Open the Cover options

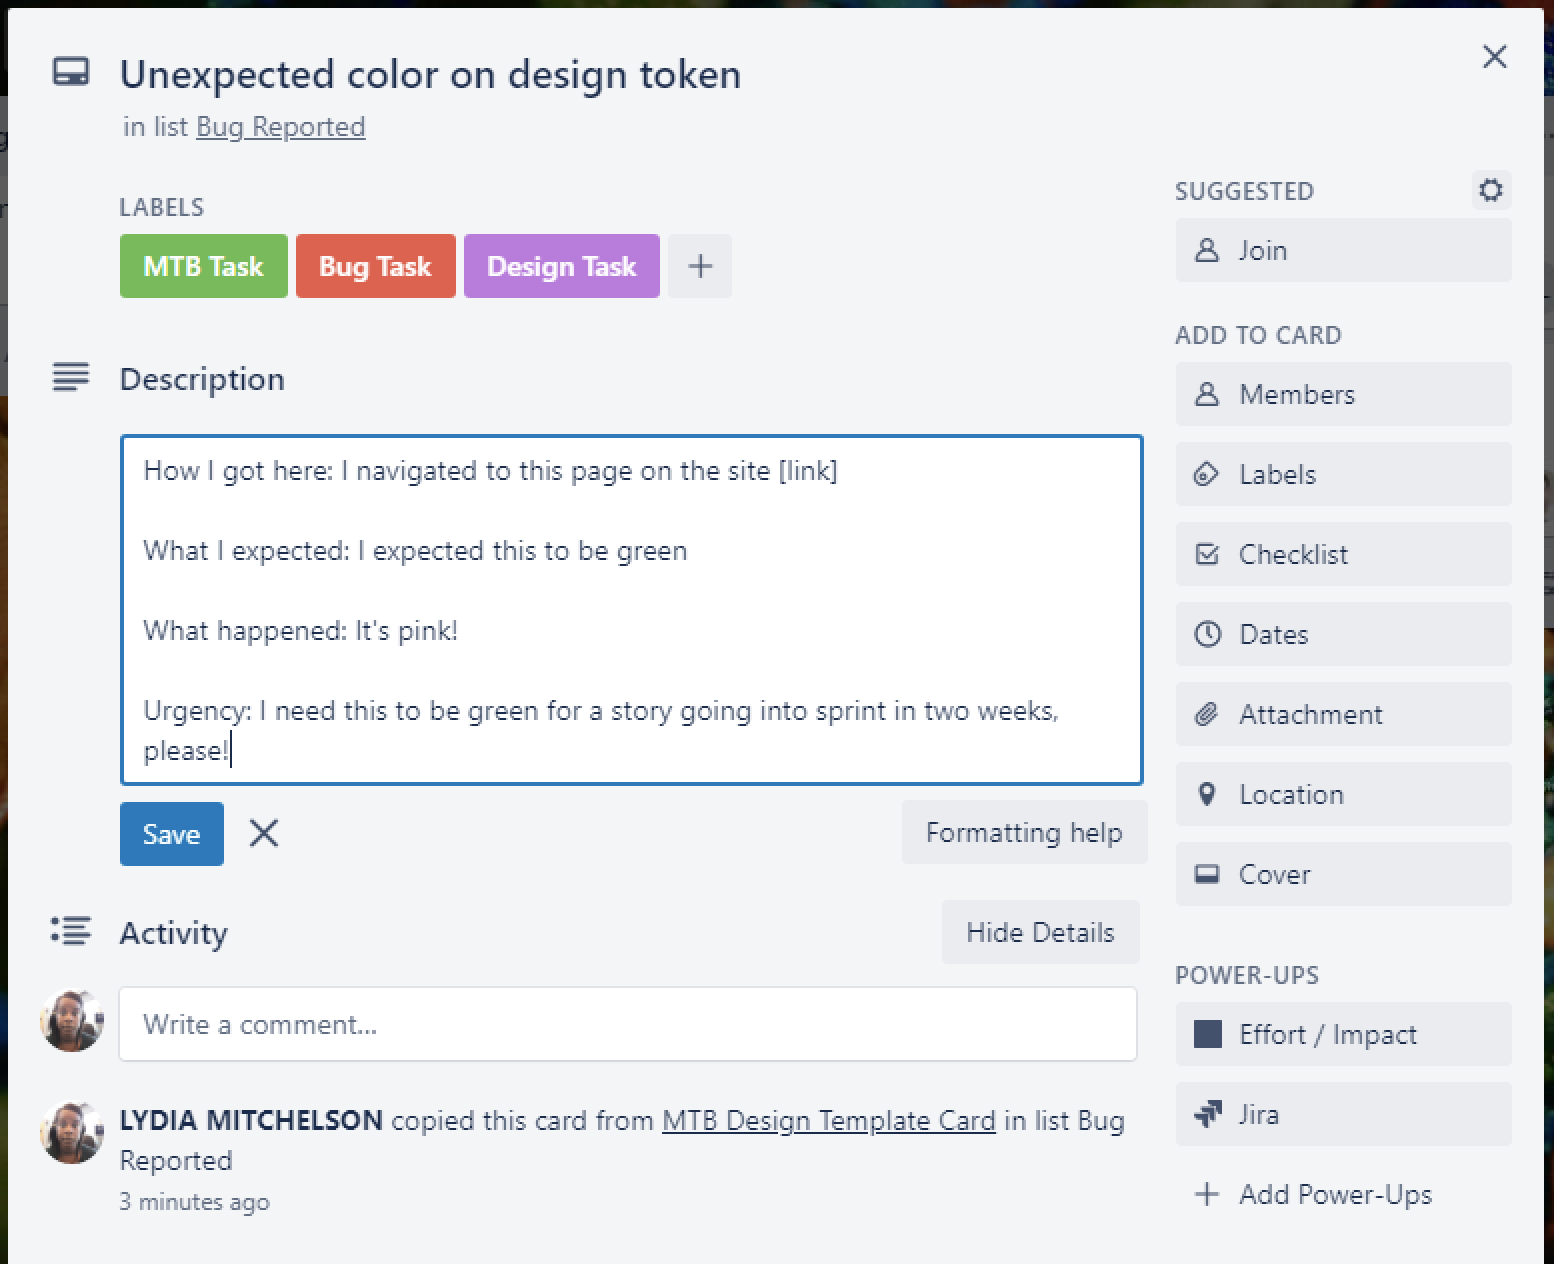(x=1342, y=874)
